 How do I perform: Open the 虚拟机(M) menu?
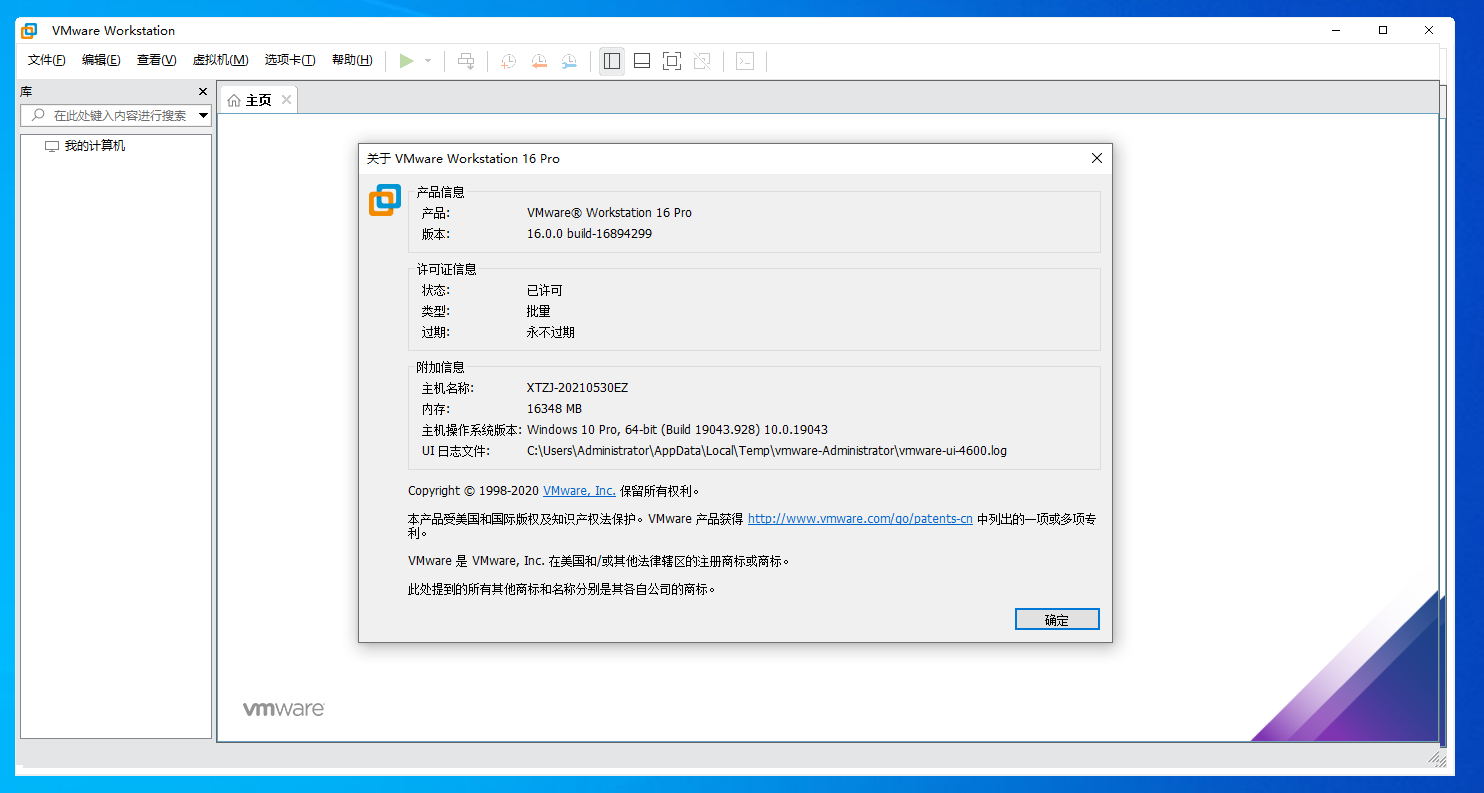[220, 60]
